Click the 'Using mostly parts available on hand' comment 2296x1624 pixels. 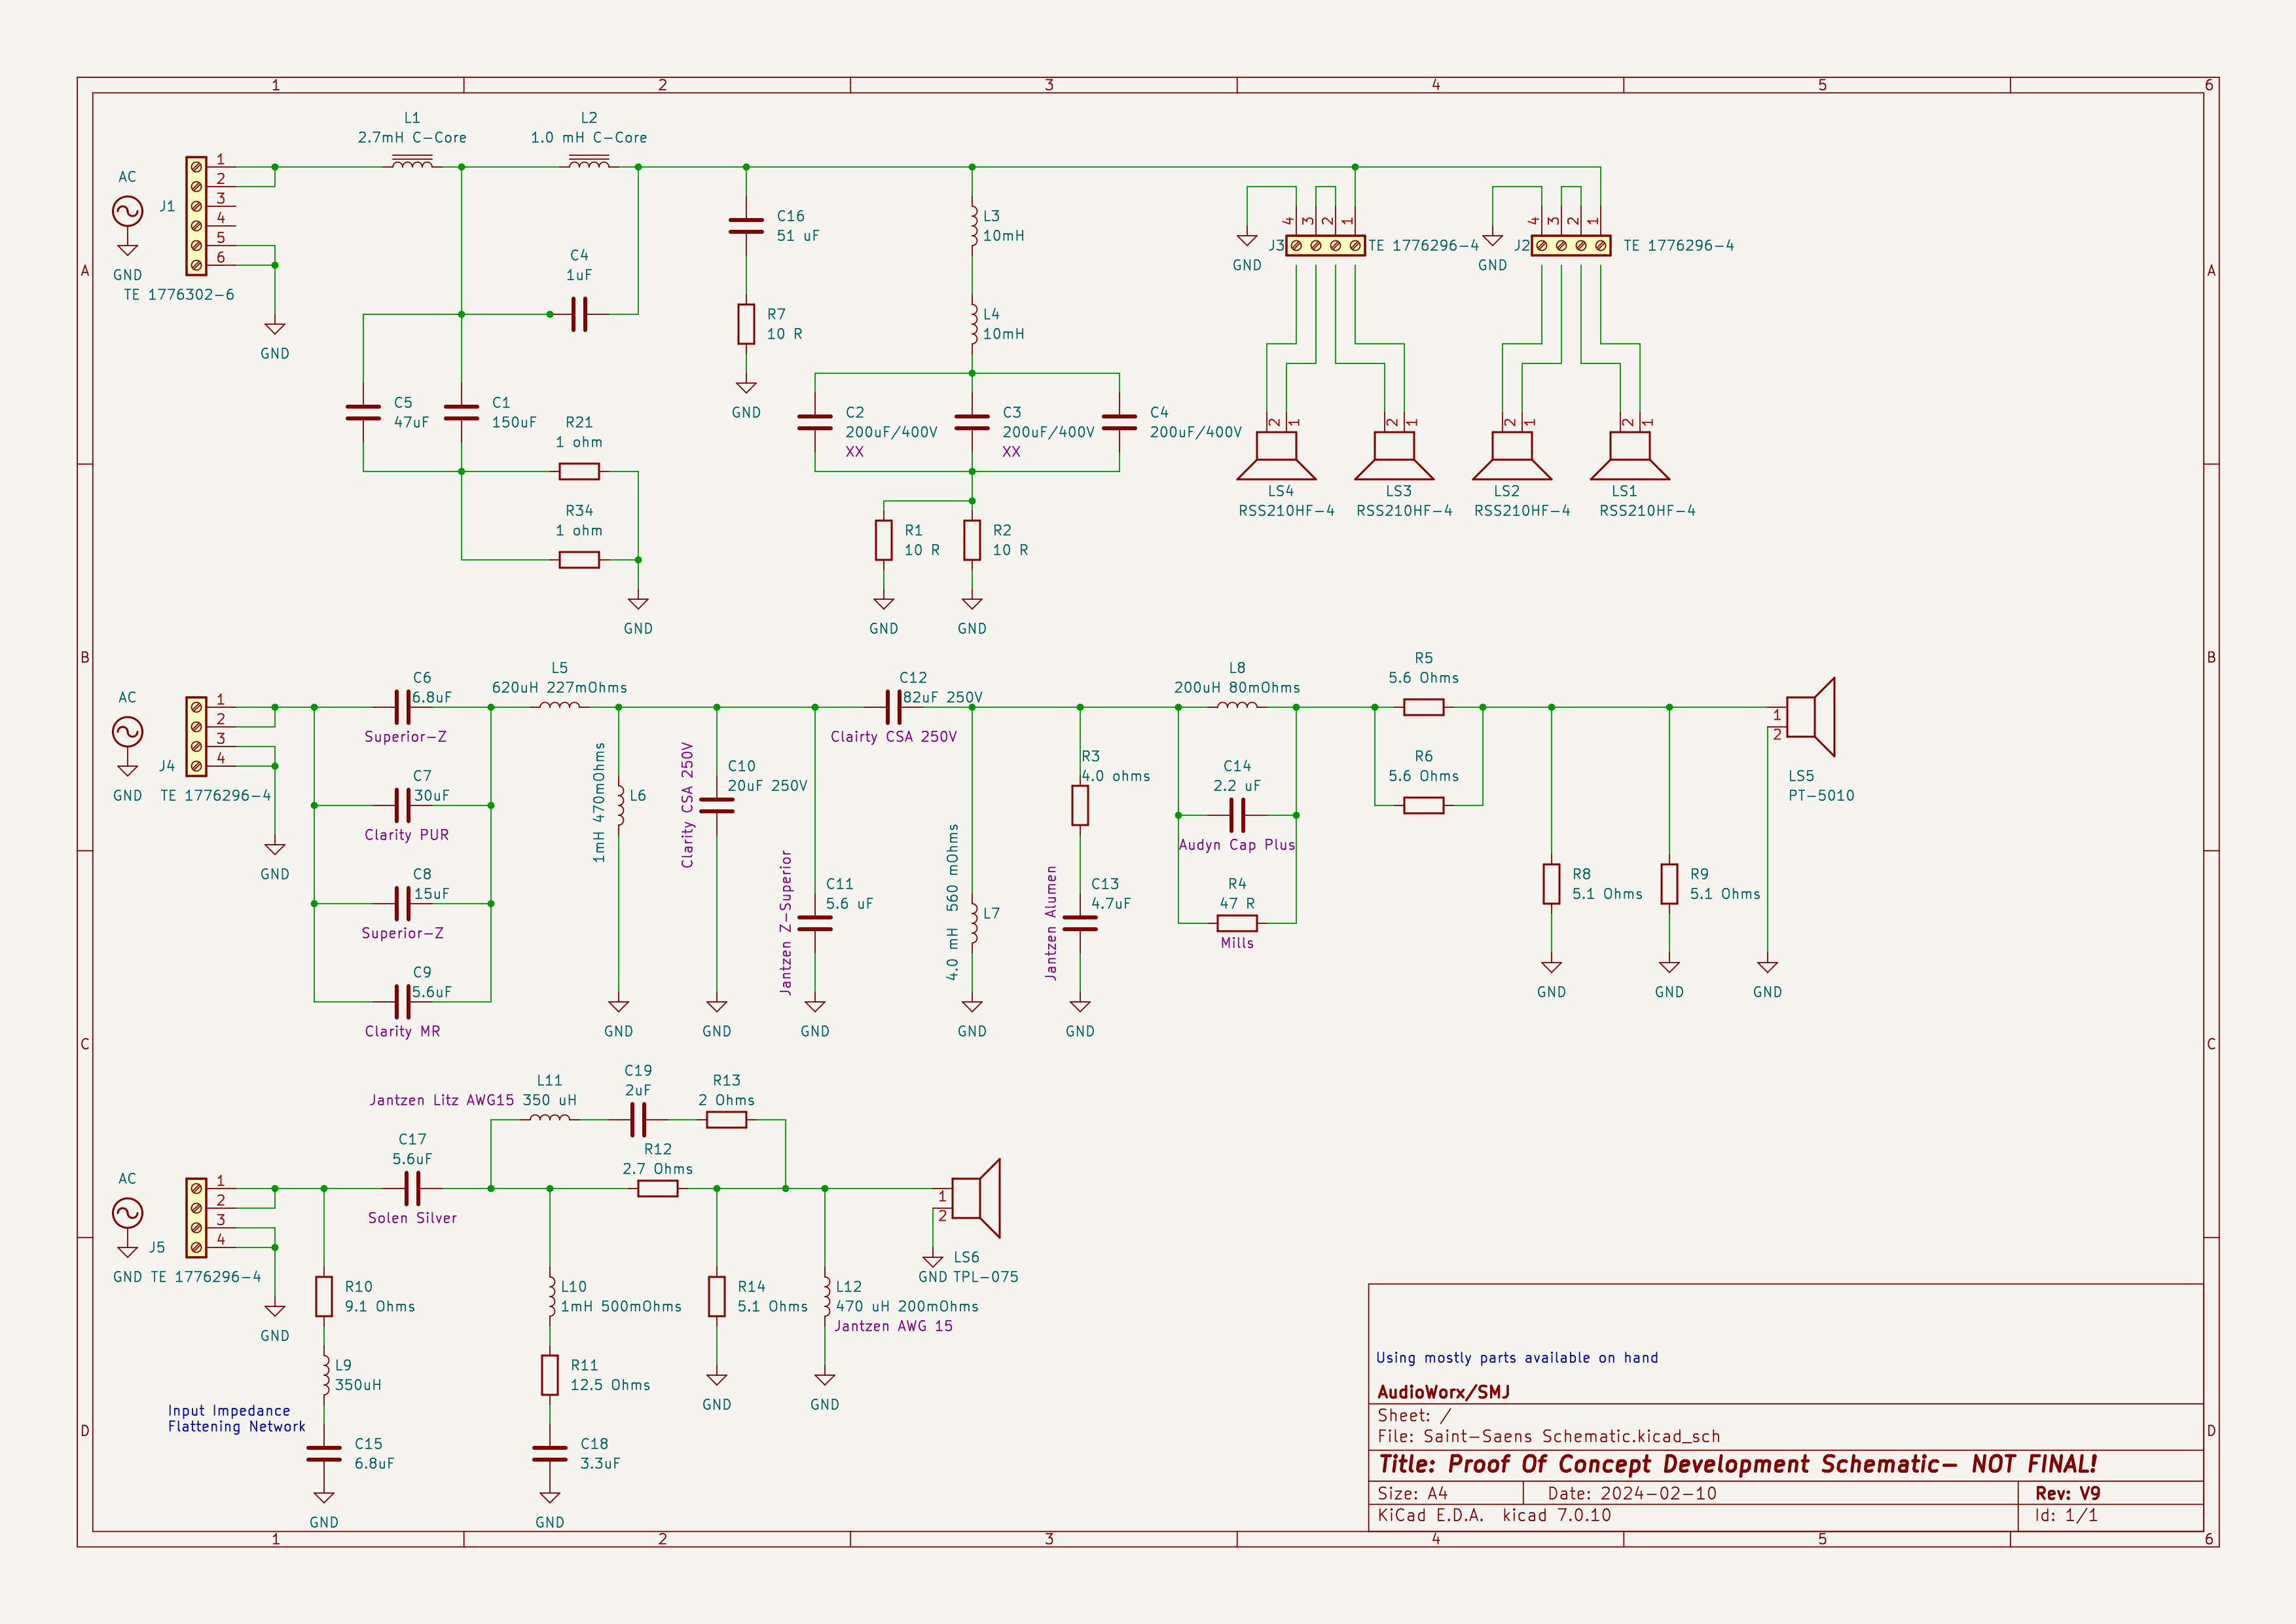tap(1517, 1358)
